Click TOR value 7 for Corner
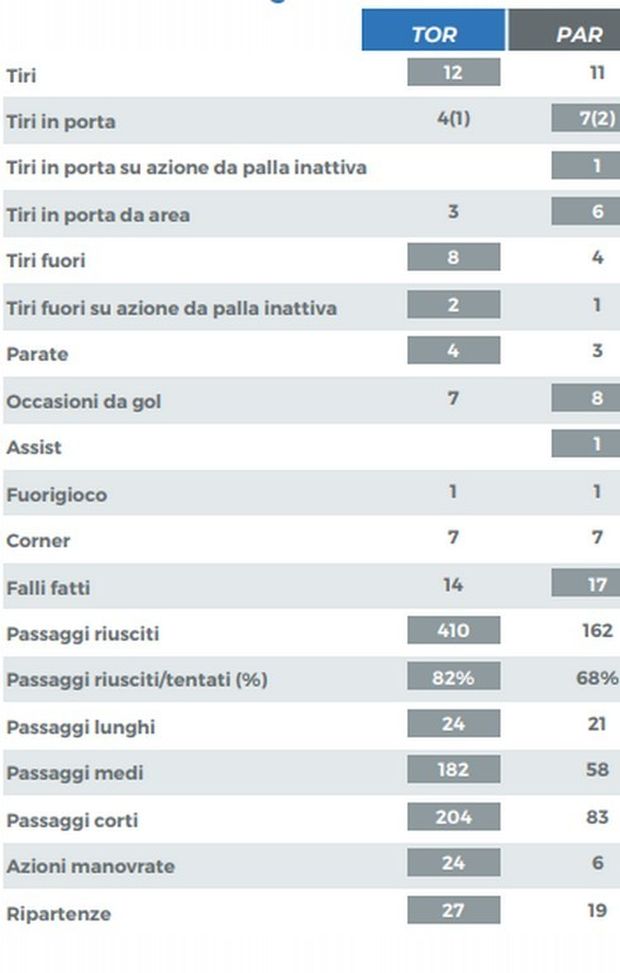This screenshot has width=620, height=973. tap(454, 537)
